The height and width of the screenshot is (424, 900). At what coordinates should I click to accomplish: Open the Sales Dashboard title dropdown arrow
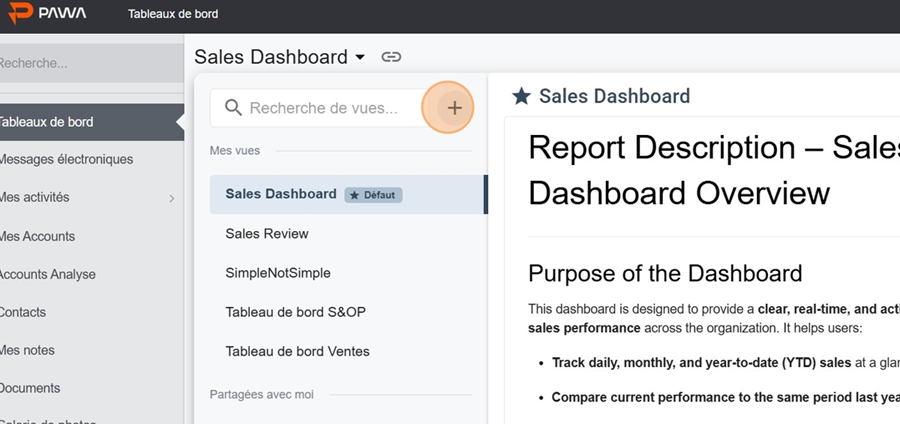click(x=360, y=58)
